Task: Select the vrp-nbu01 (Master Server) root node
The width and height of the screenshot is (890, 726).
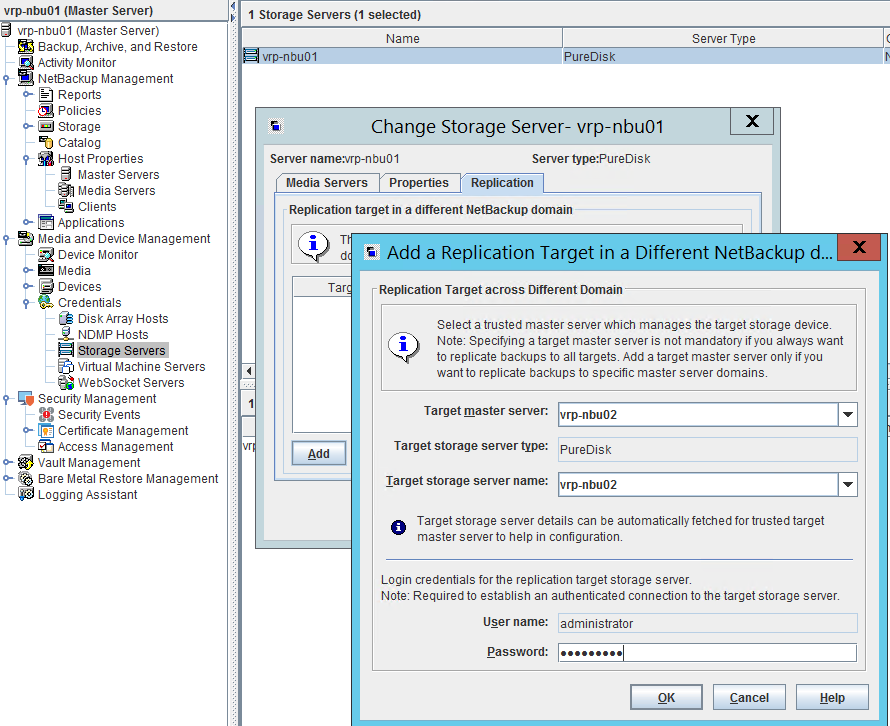Action: click(88, 31)
